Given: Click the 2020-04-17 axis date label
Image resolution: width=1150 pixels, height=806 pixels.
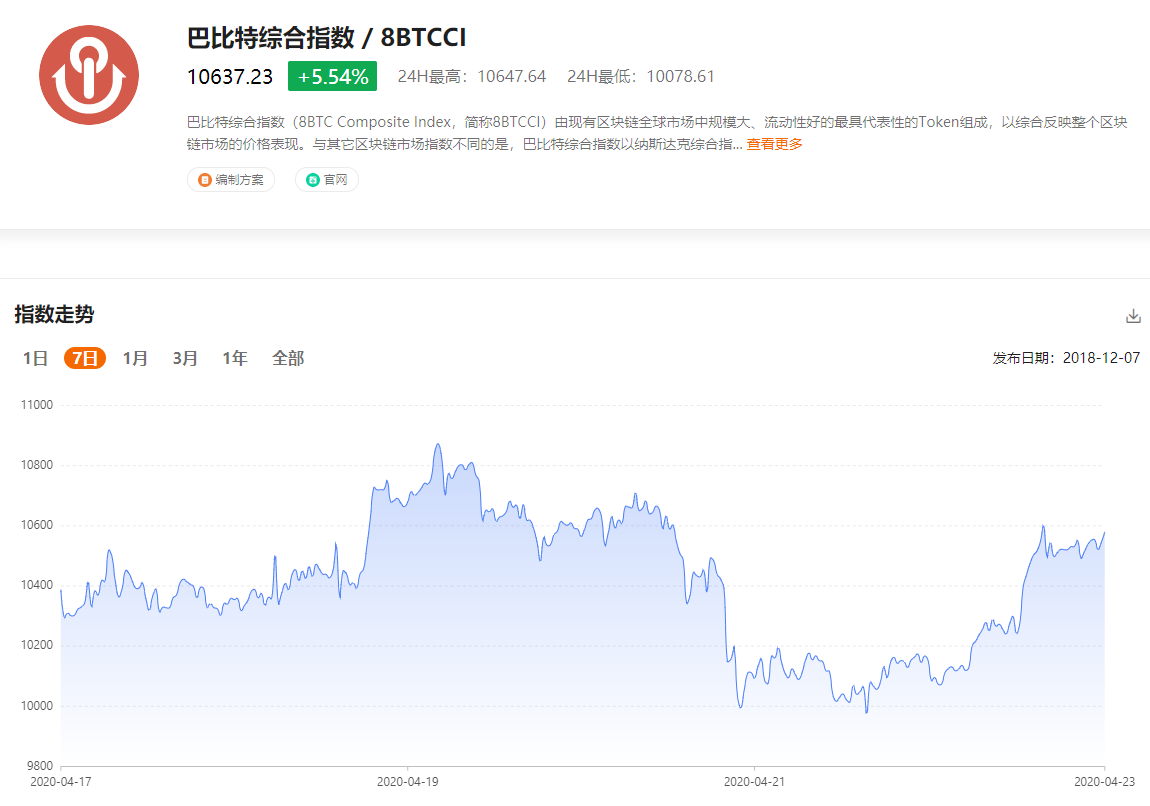Looking at the screenshot, I should [x=61, y=782].
